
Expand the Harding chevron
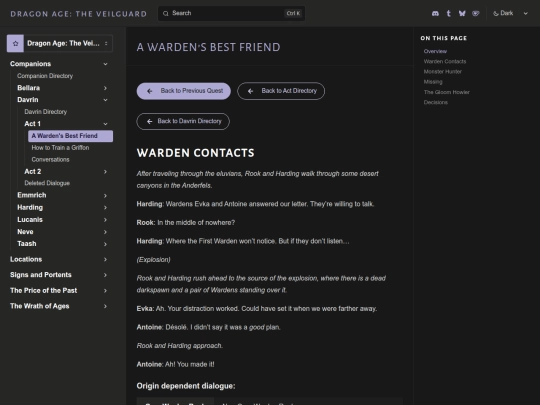pos(105,208)
